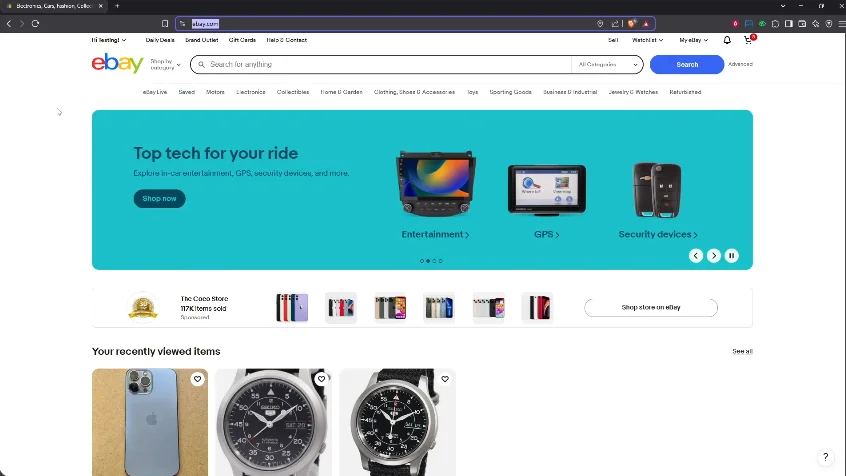Click the blue Search button
Screen dimensions: 846x476
(x=687, y=64)
